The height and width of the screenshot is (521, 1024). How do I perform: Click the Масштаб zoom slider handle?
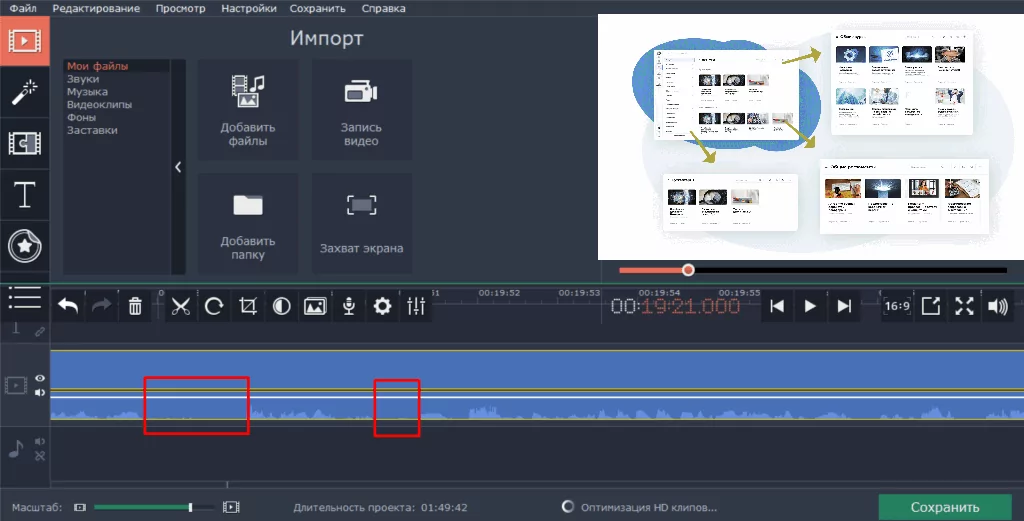coord(190,507)
